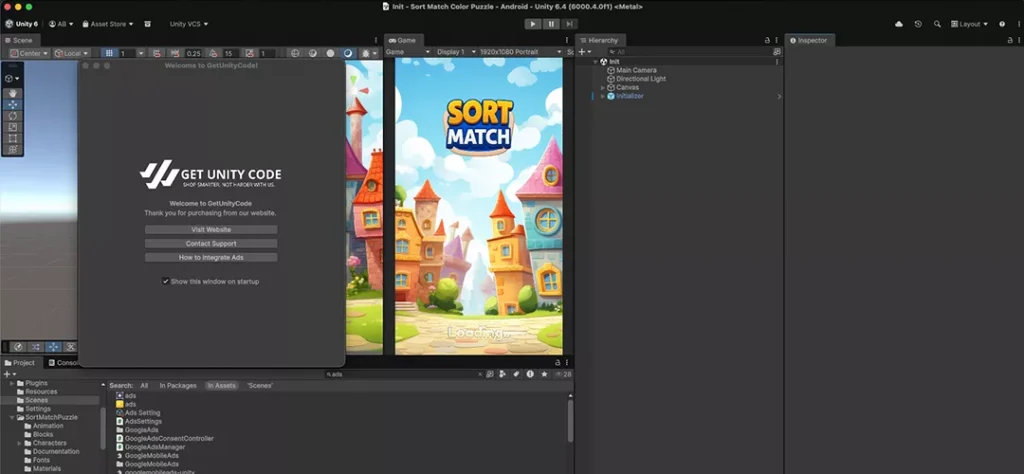Open the Layout dropdown
Viewport: 1024px width, 474px height.
pyautogui.click(x=970, y=24)
